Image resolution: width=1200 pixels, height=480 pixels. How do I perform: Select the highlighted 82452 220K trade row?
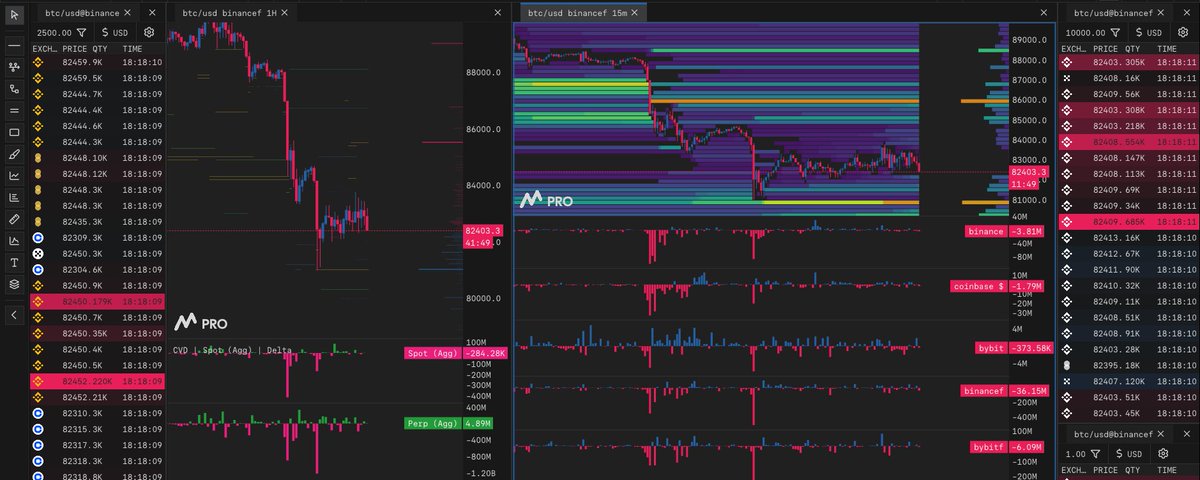point(98,382)
